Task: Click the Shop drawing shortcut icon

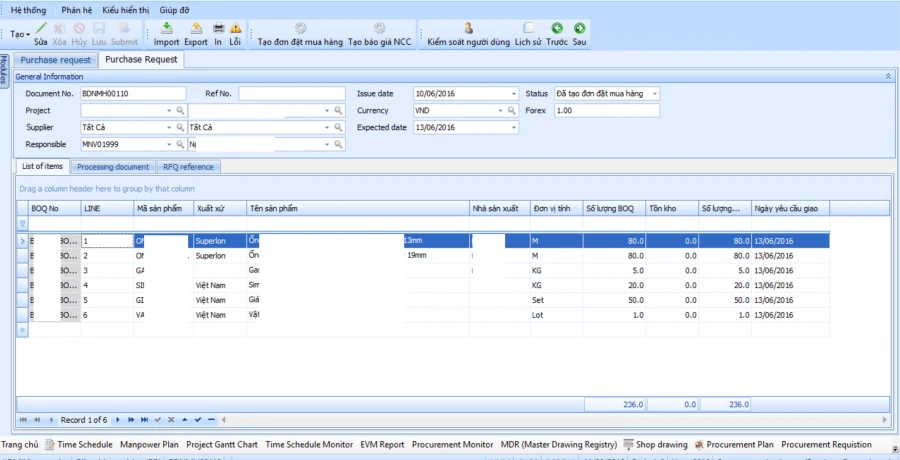Action: [x=629, y=444]
